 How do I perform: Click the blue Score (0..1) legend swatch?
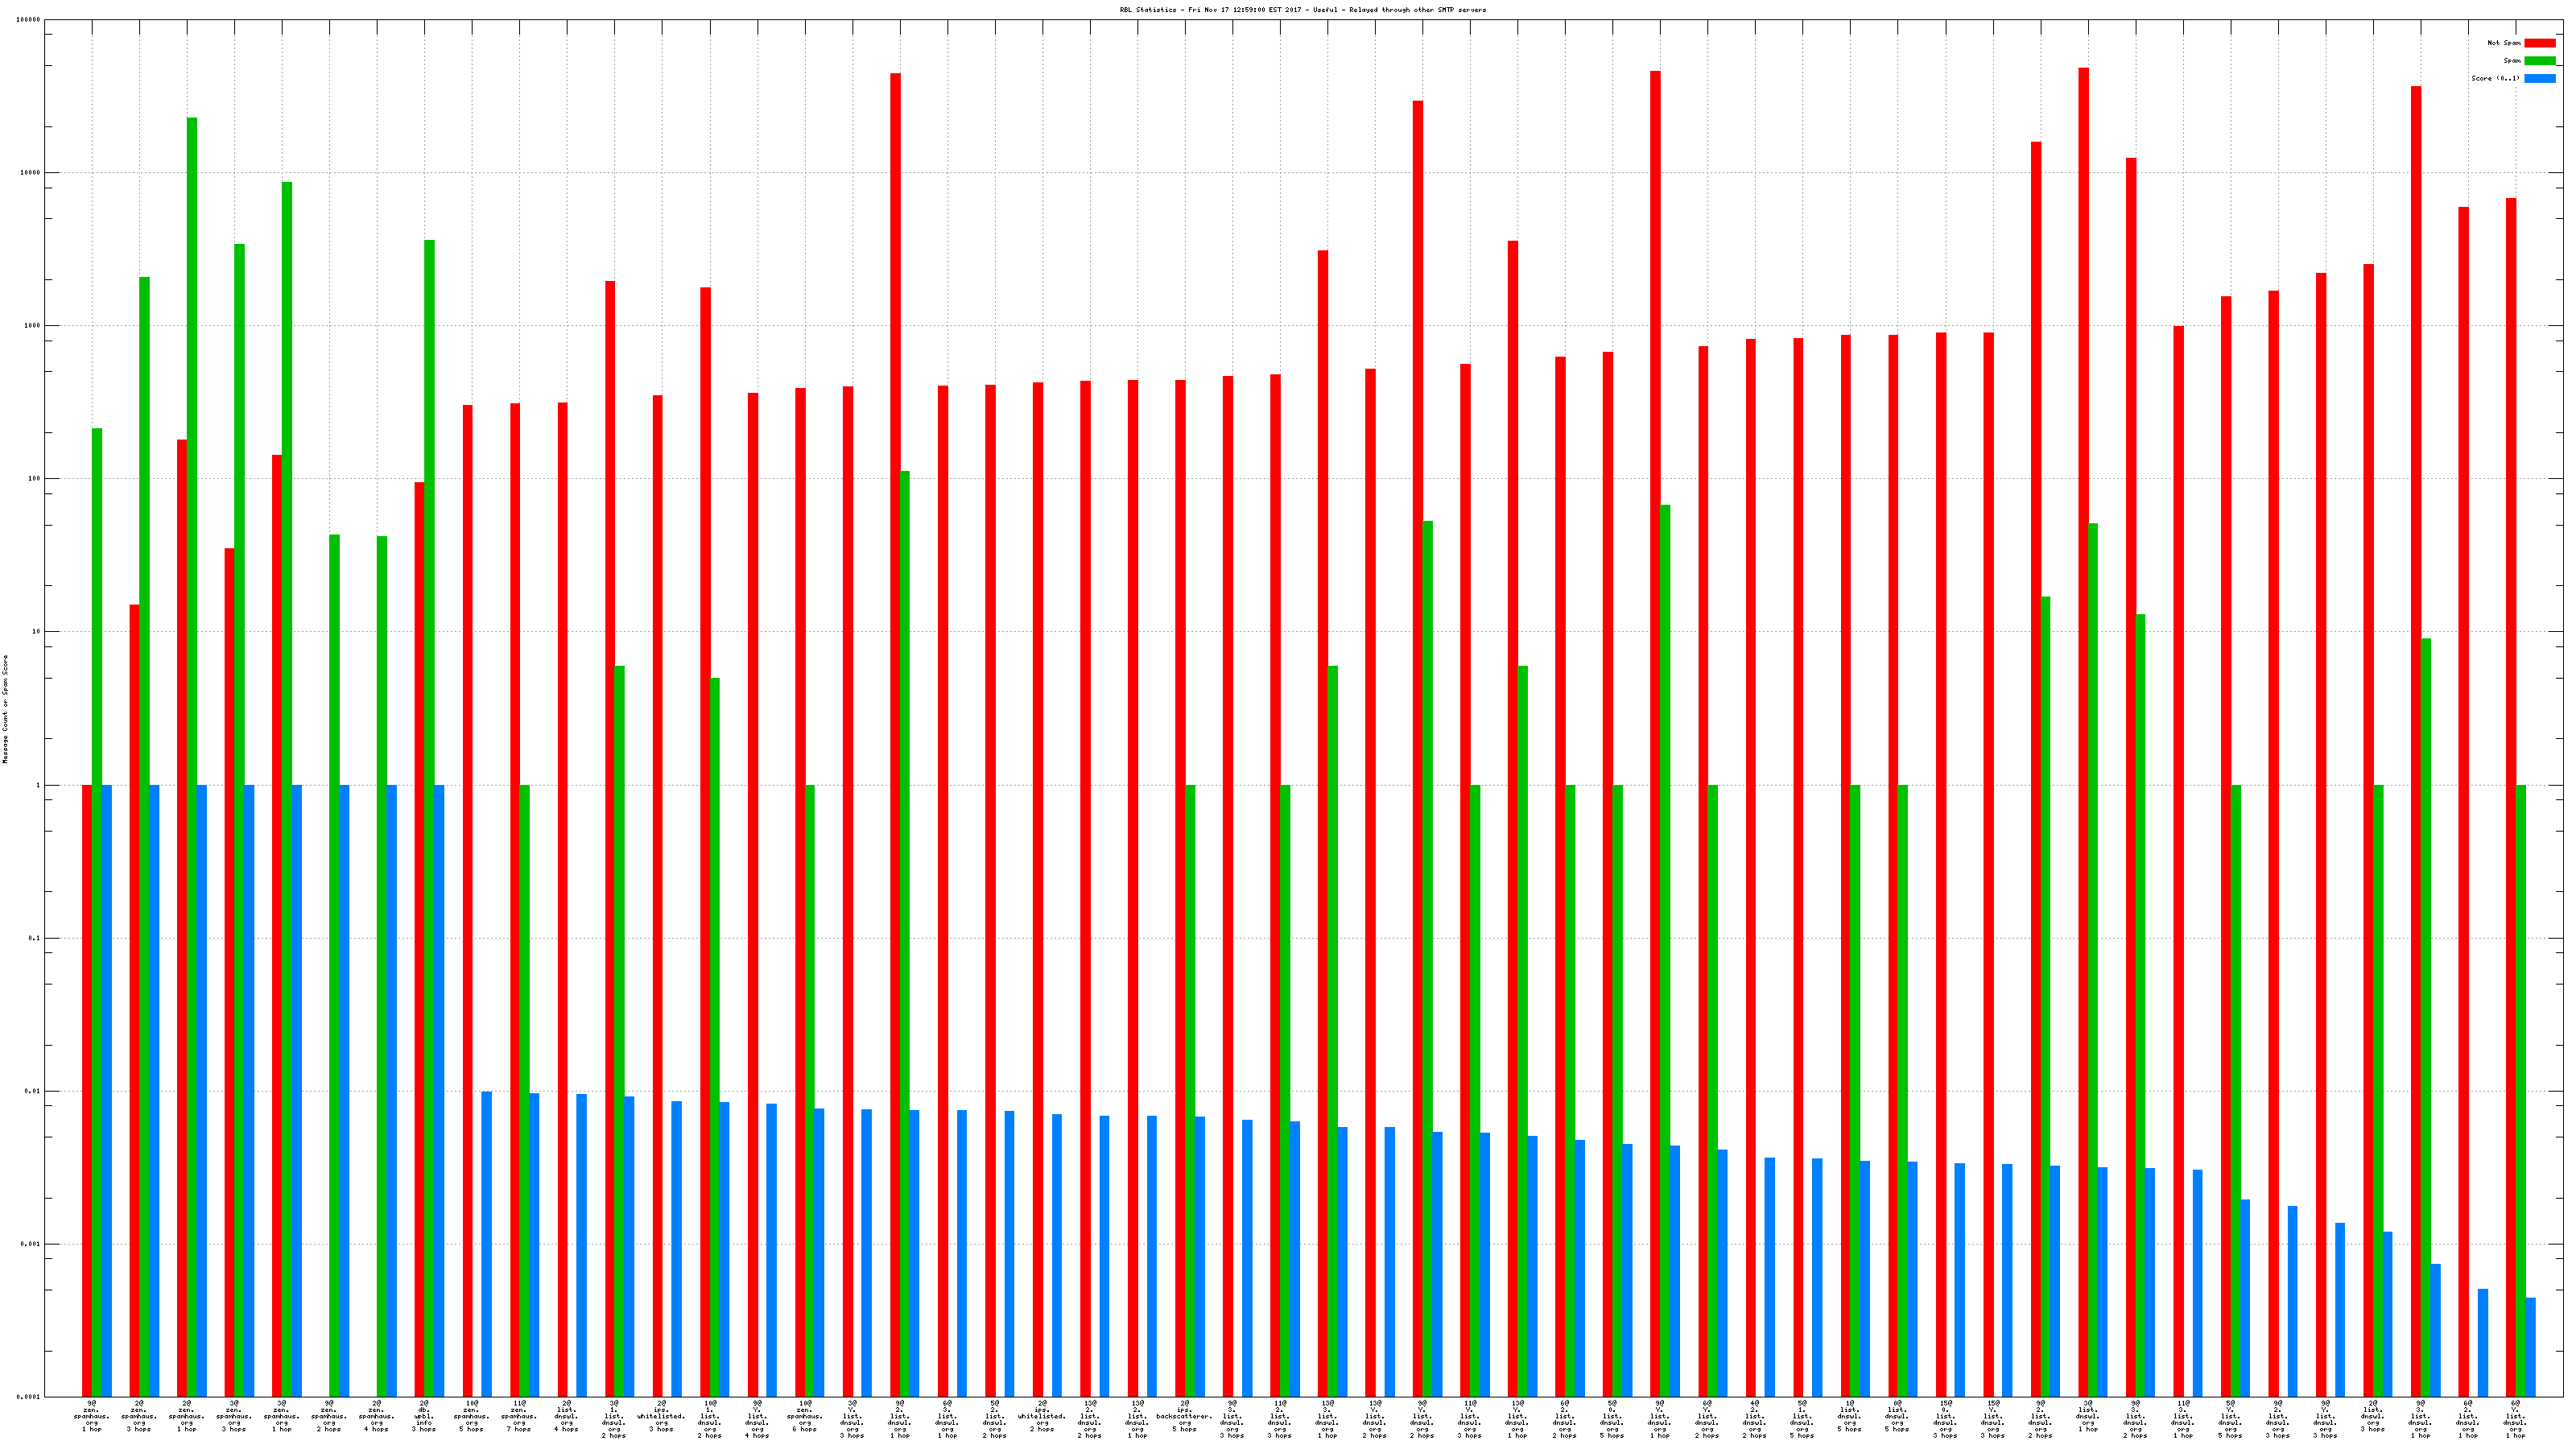coord(2539,79)
